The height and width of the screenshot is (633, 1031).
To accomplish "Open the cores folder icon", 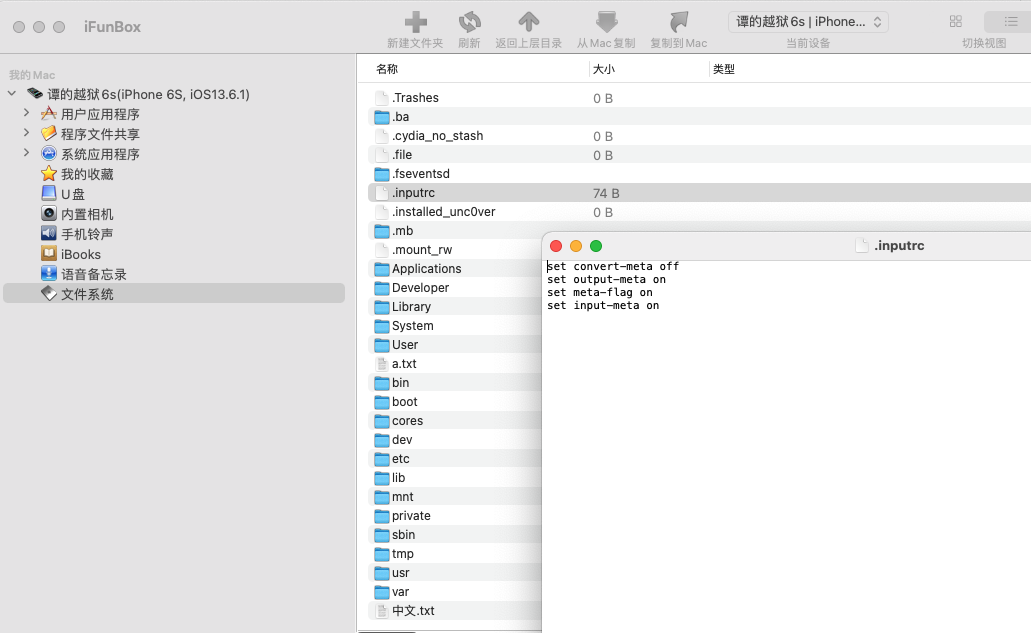I will point(381,422).
